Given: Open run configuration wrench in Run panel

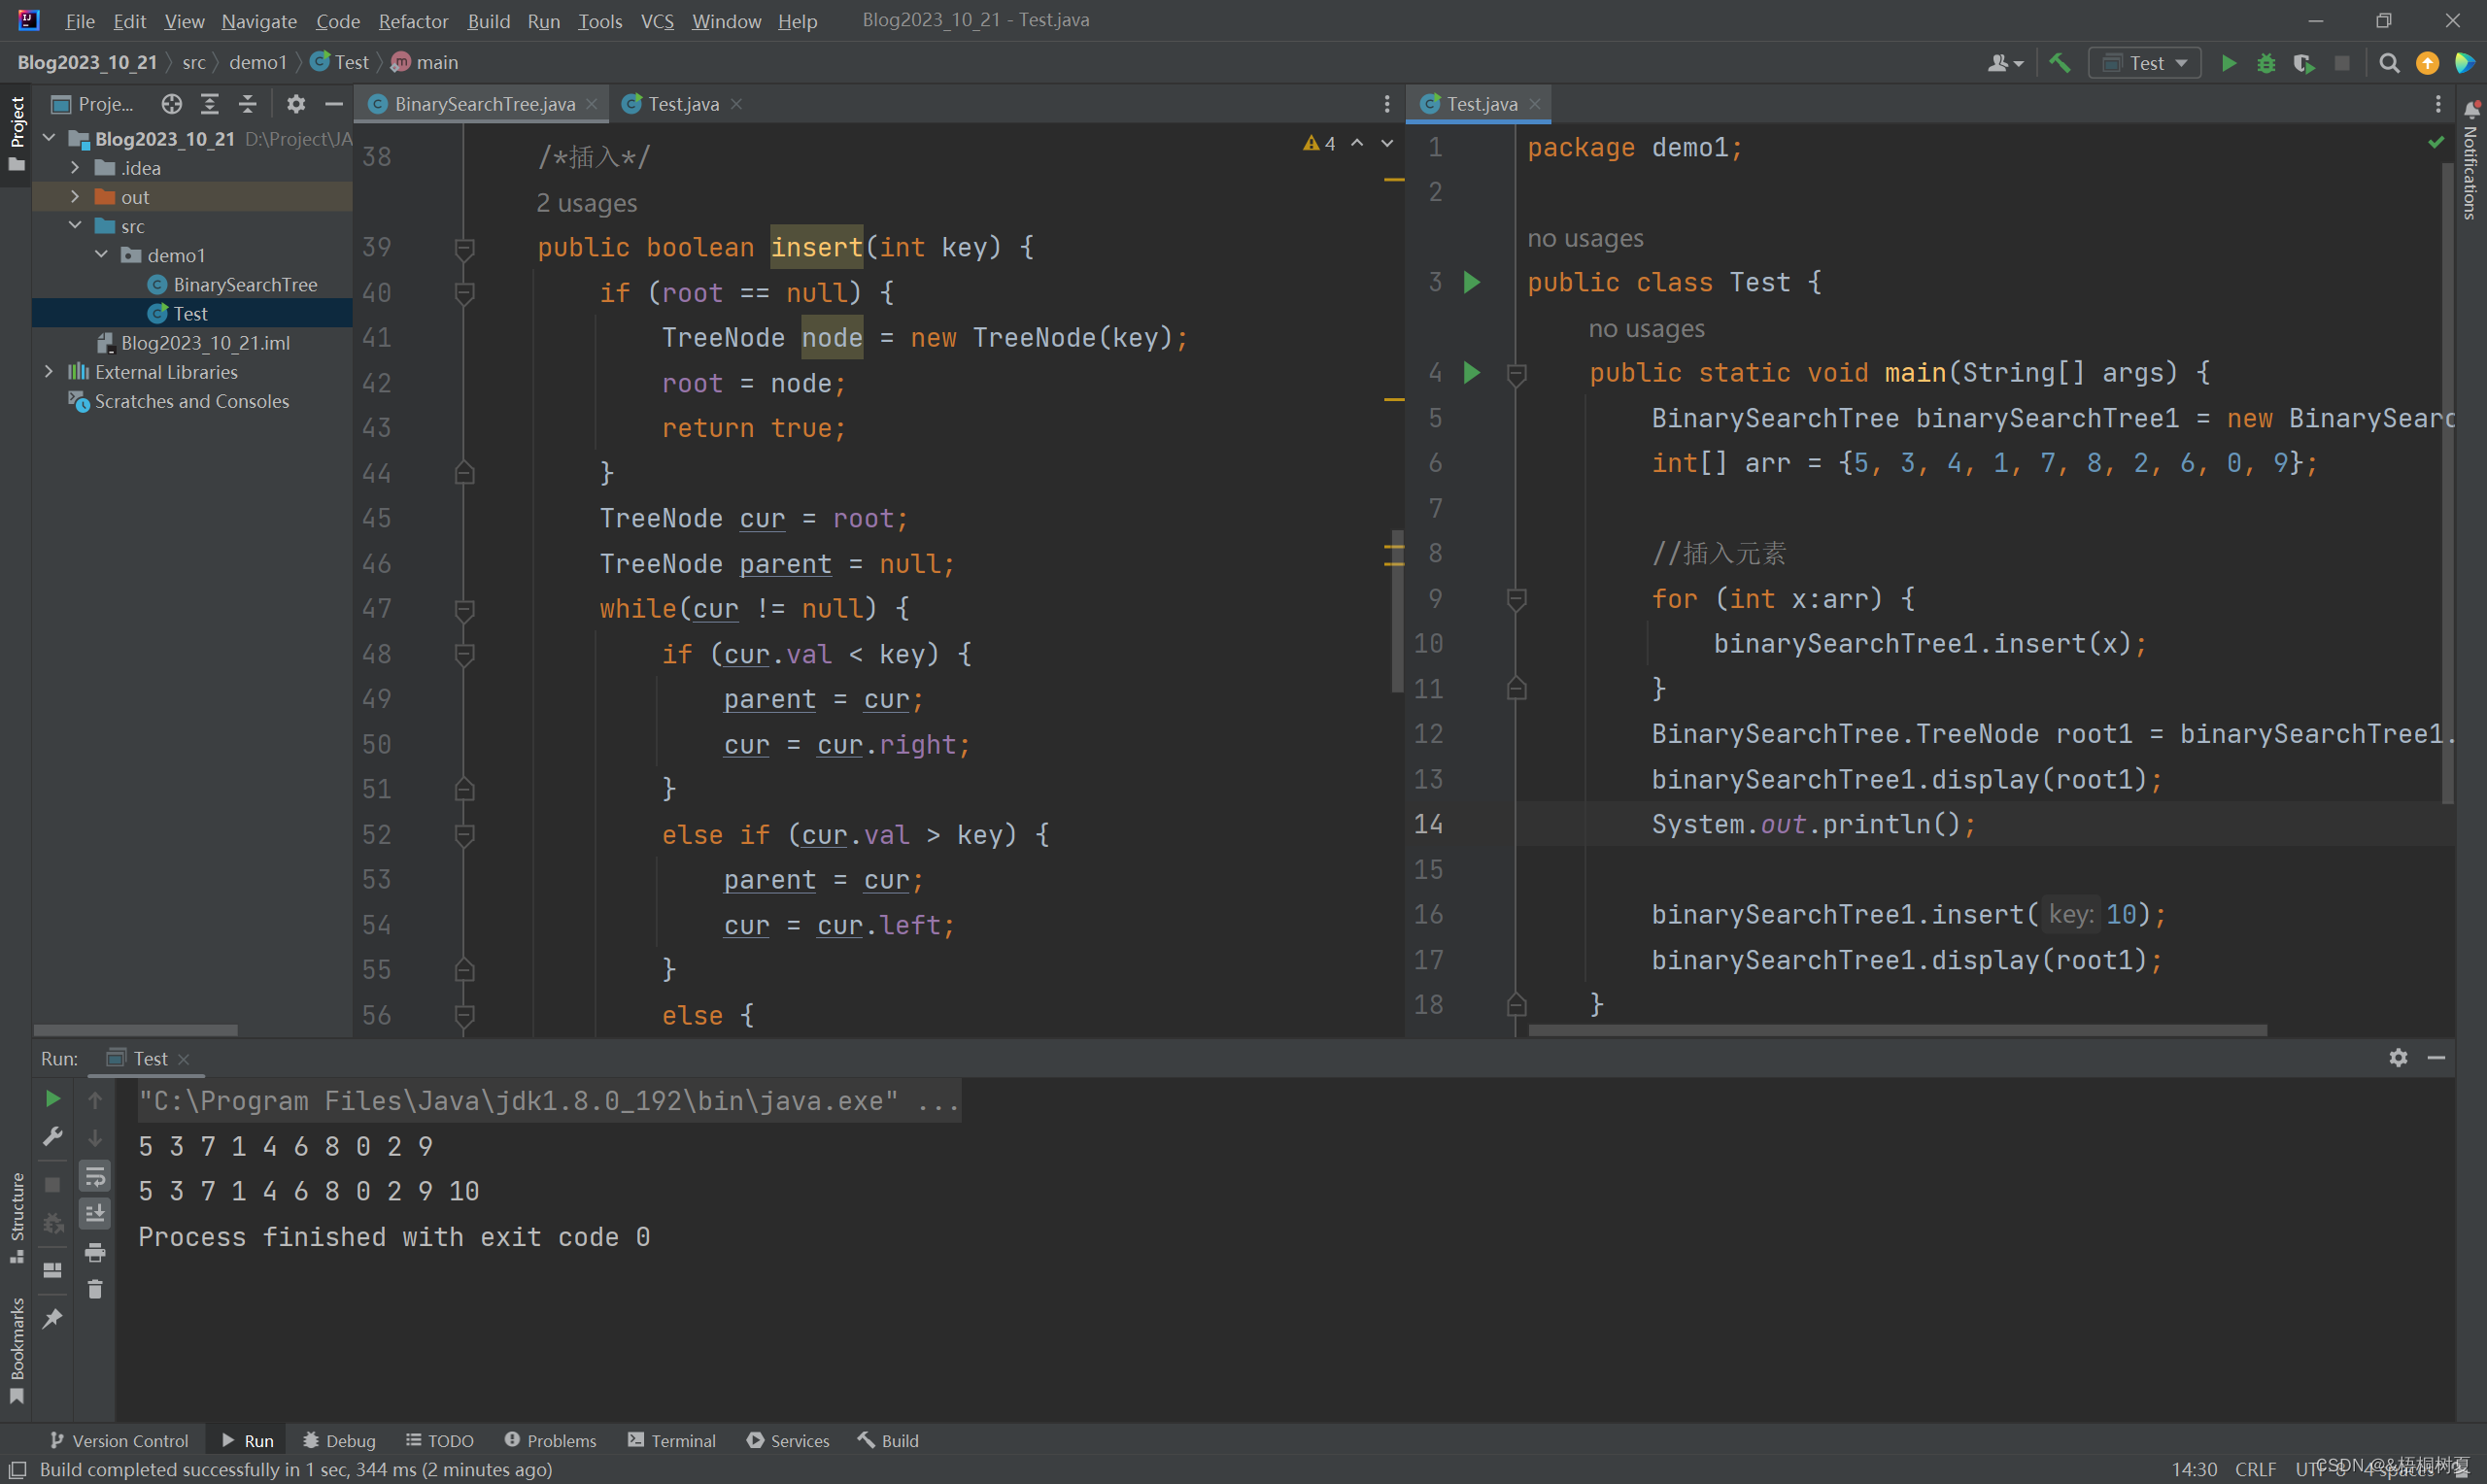Looking at the screenshot, I should tap(53, 1137).
